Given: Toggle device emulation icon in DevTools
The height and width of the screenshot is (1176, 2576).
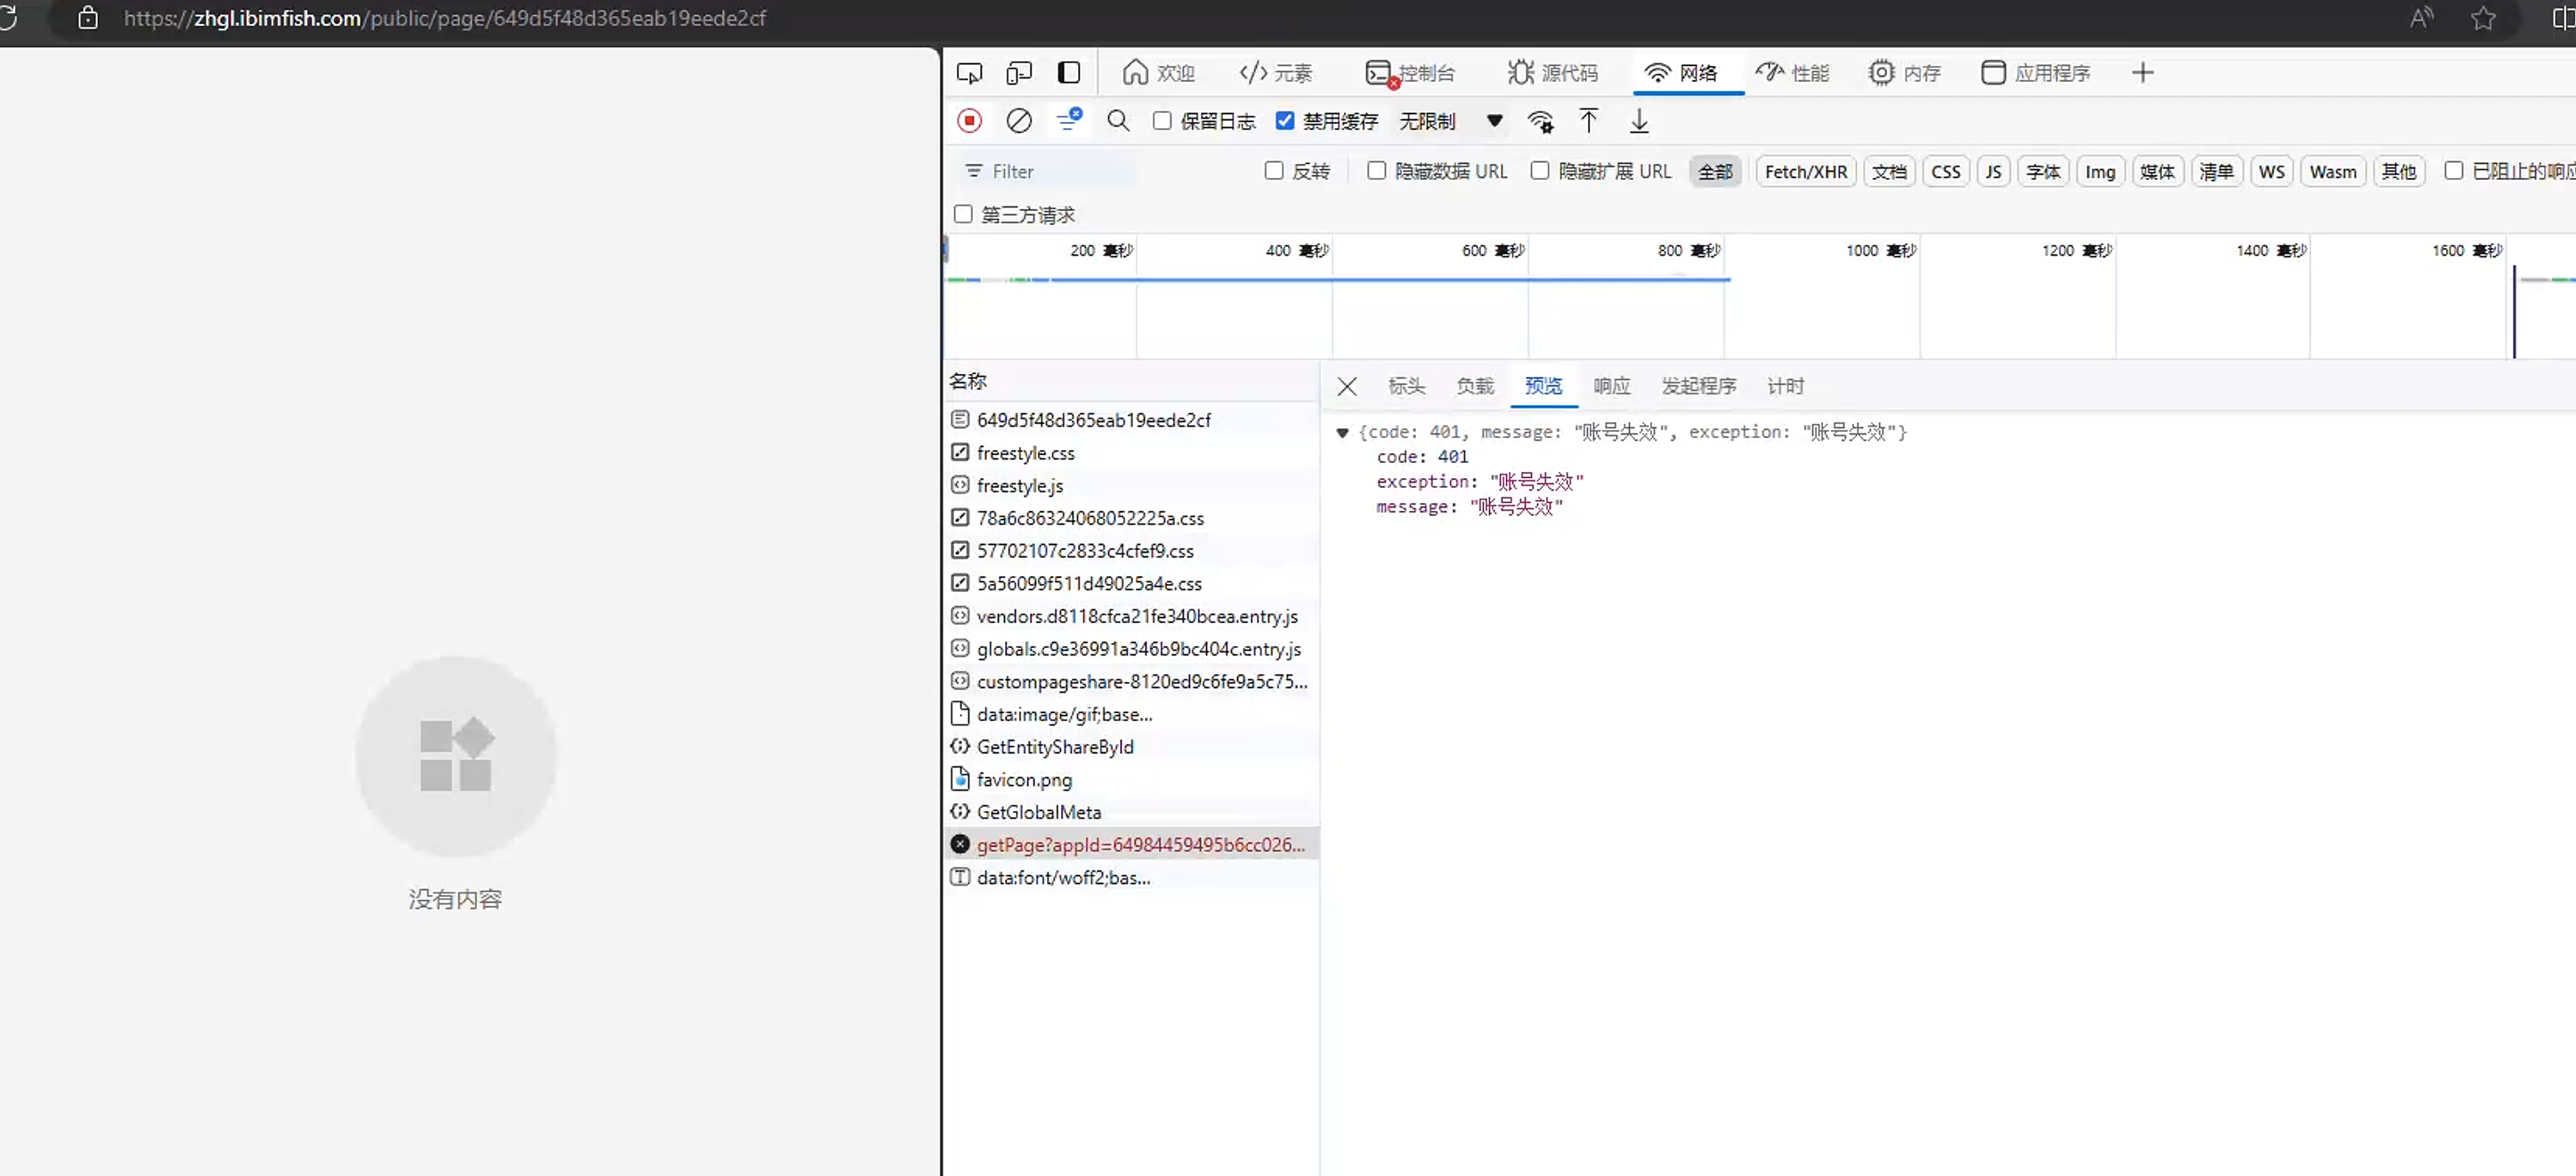Looking at the screenshot, I should coord(1019,73).
